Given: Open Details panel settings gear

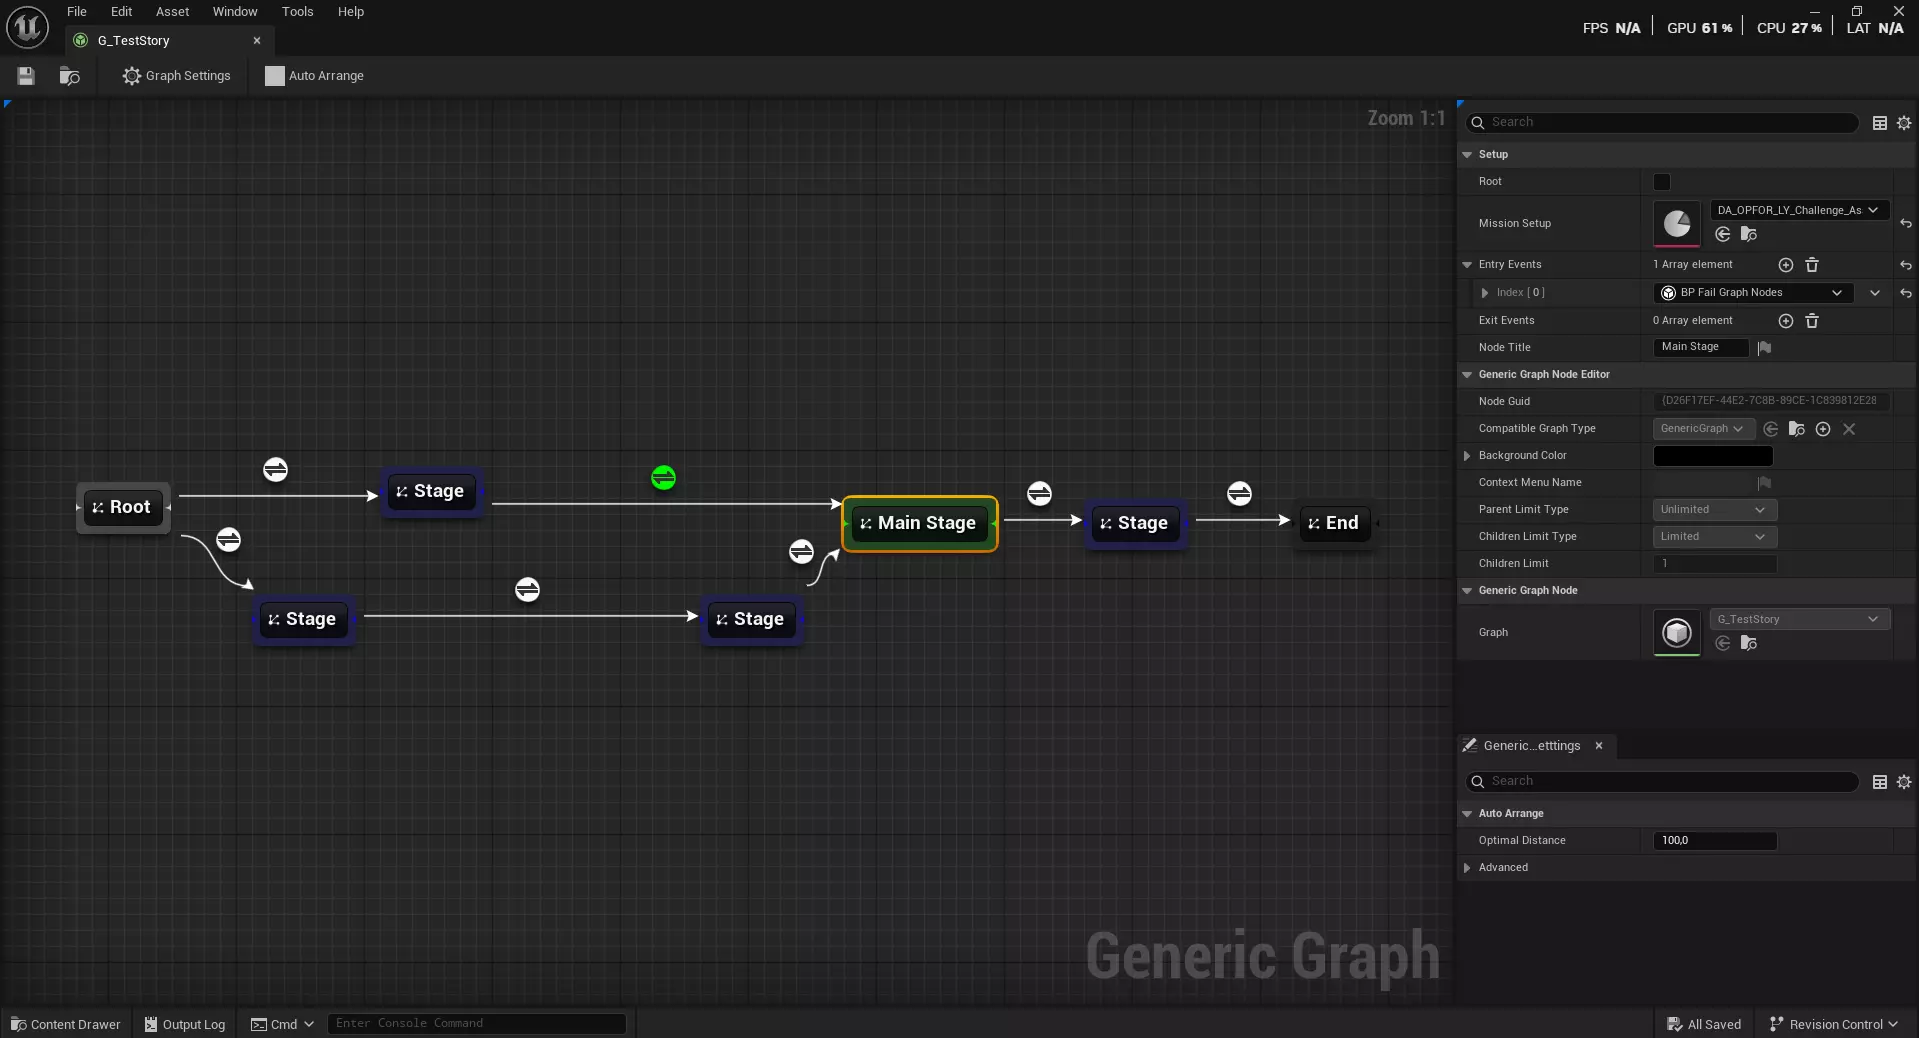Looking at the screenshot, I should tap(1904, 123).
